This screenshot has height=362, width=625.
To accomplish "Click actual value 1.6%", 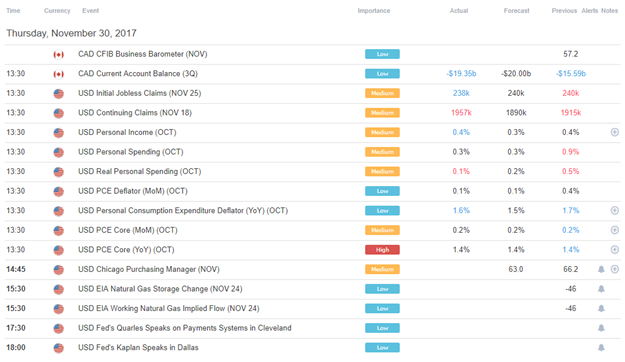I will [x=461, y=211].
